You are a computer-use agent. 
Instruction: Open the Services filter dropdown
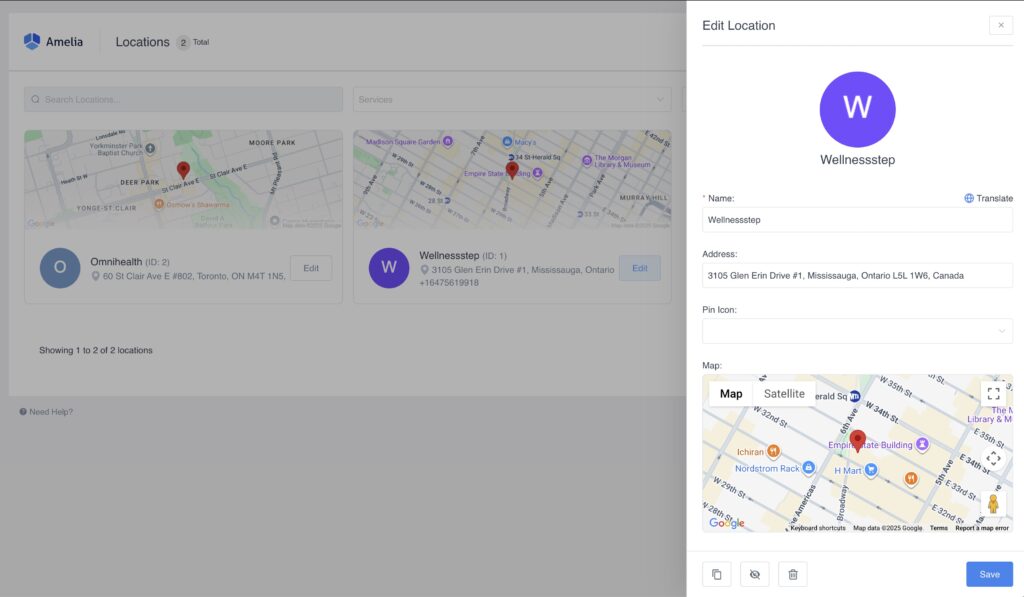coord(511,99)
